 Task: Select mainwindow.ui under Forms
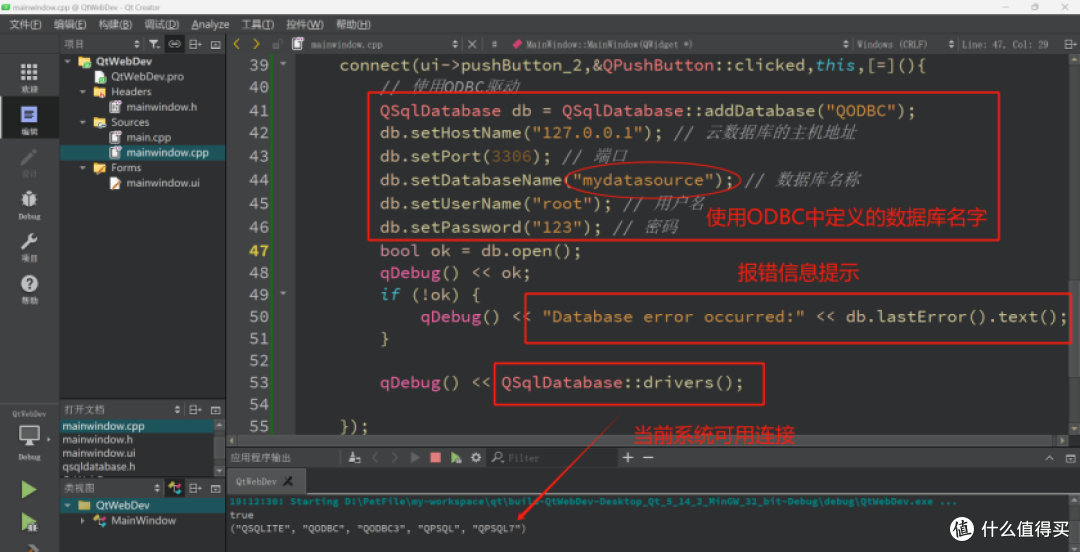pyautogui.click(x=163, y=183)
